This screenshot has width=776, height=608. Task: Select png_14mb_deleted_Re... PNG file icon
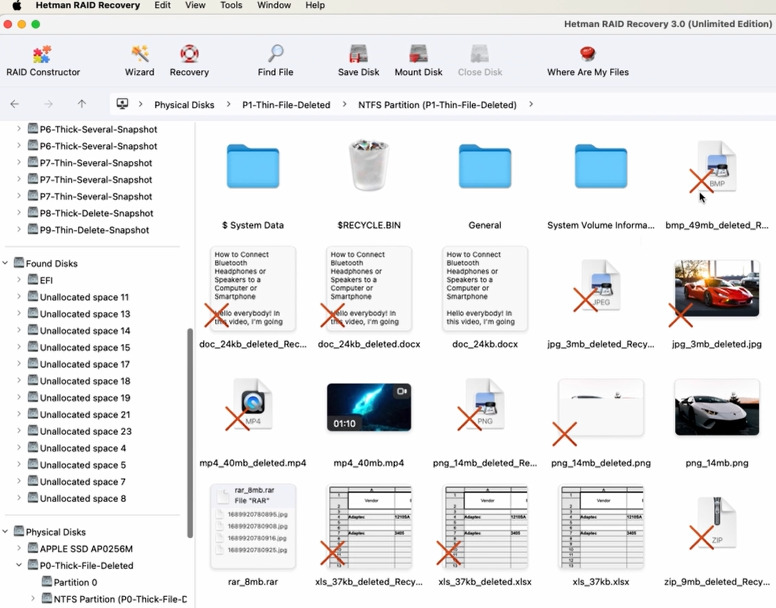485,405
